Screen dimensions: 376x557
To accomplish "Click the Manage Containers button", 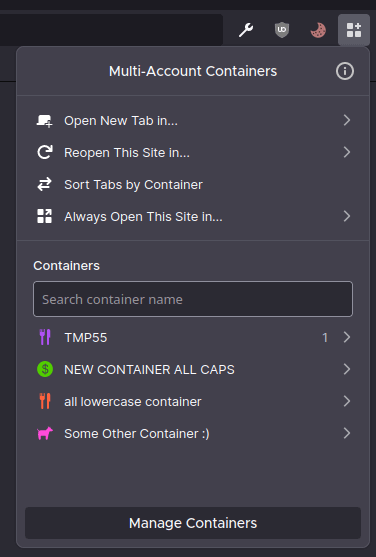I will tap(193, 523).
